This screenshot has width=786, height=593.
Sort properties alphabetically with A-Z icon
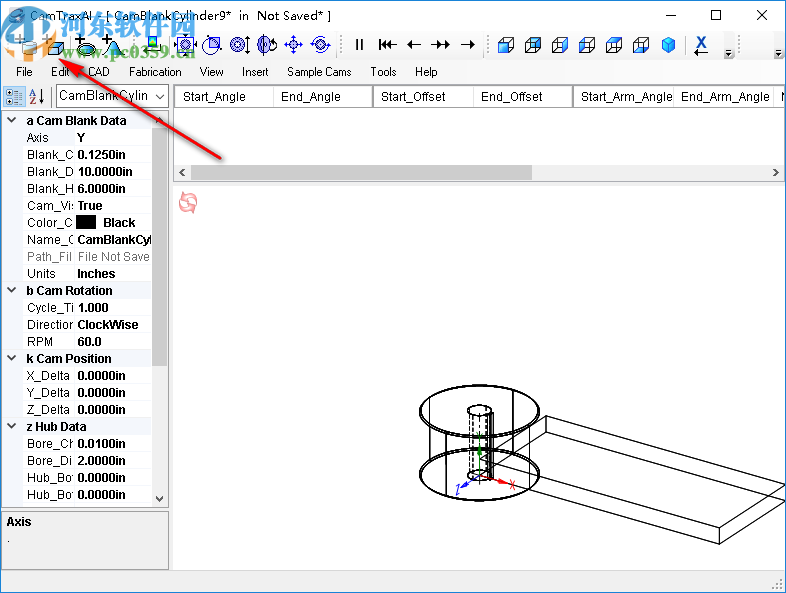[x=36, y=96]
